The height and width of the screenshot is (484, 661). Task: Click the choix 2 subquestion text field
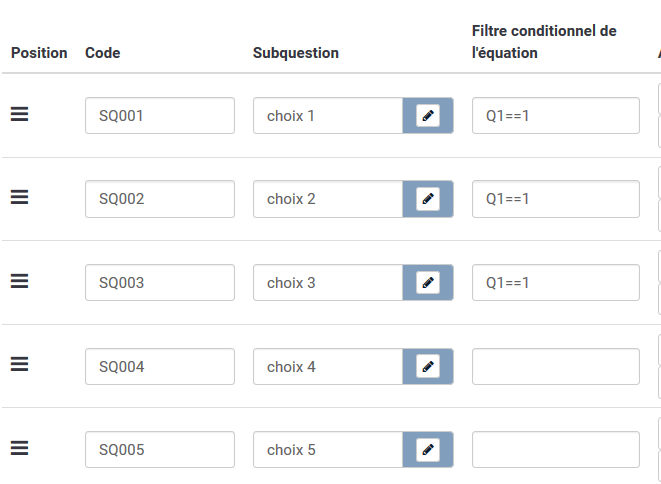pos(328,199)
